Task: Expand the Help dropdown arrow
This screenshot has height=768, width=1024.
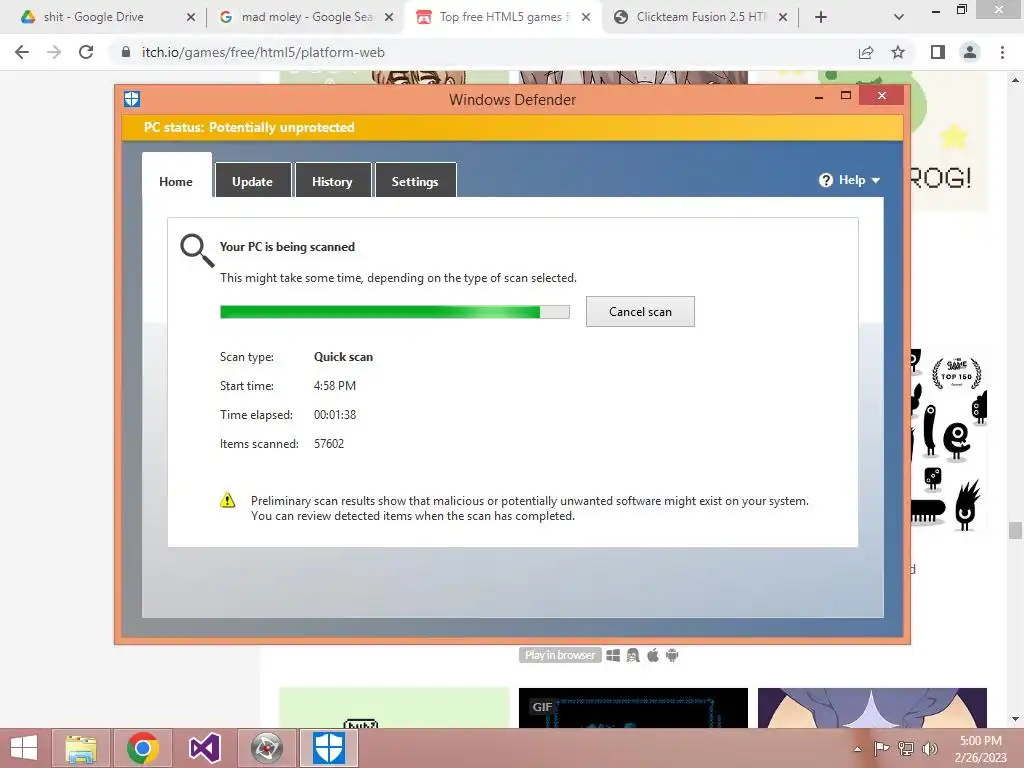Action: [876, 180]
